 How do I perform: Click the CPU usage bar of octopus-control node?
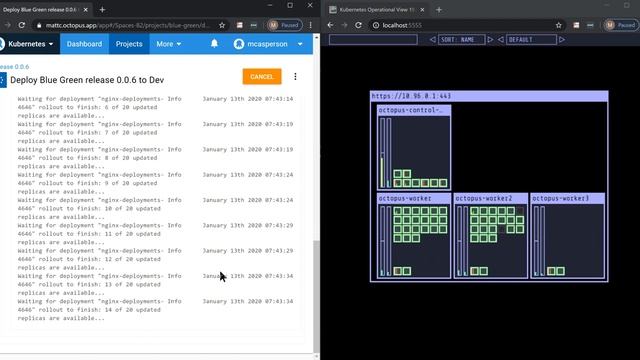(x=382, y=153)
